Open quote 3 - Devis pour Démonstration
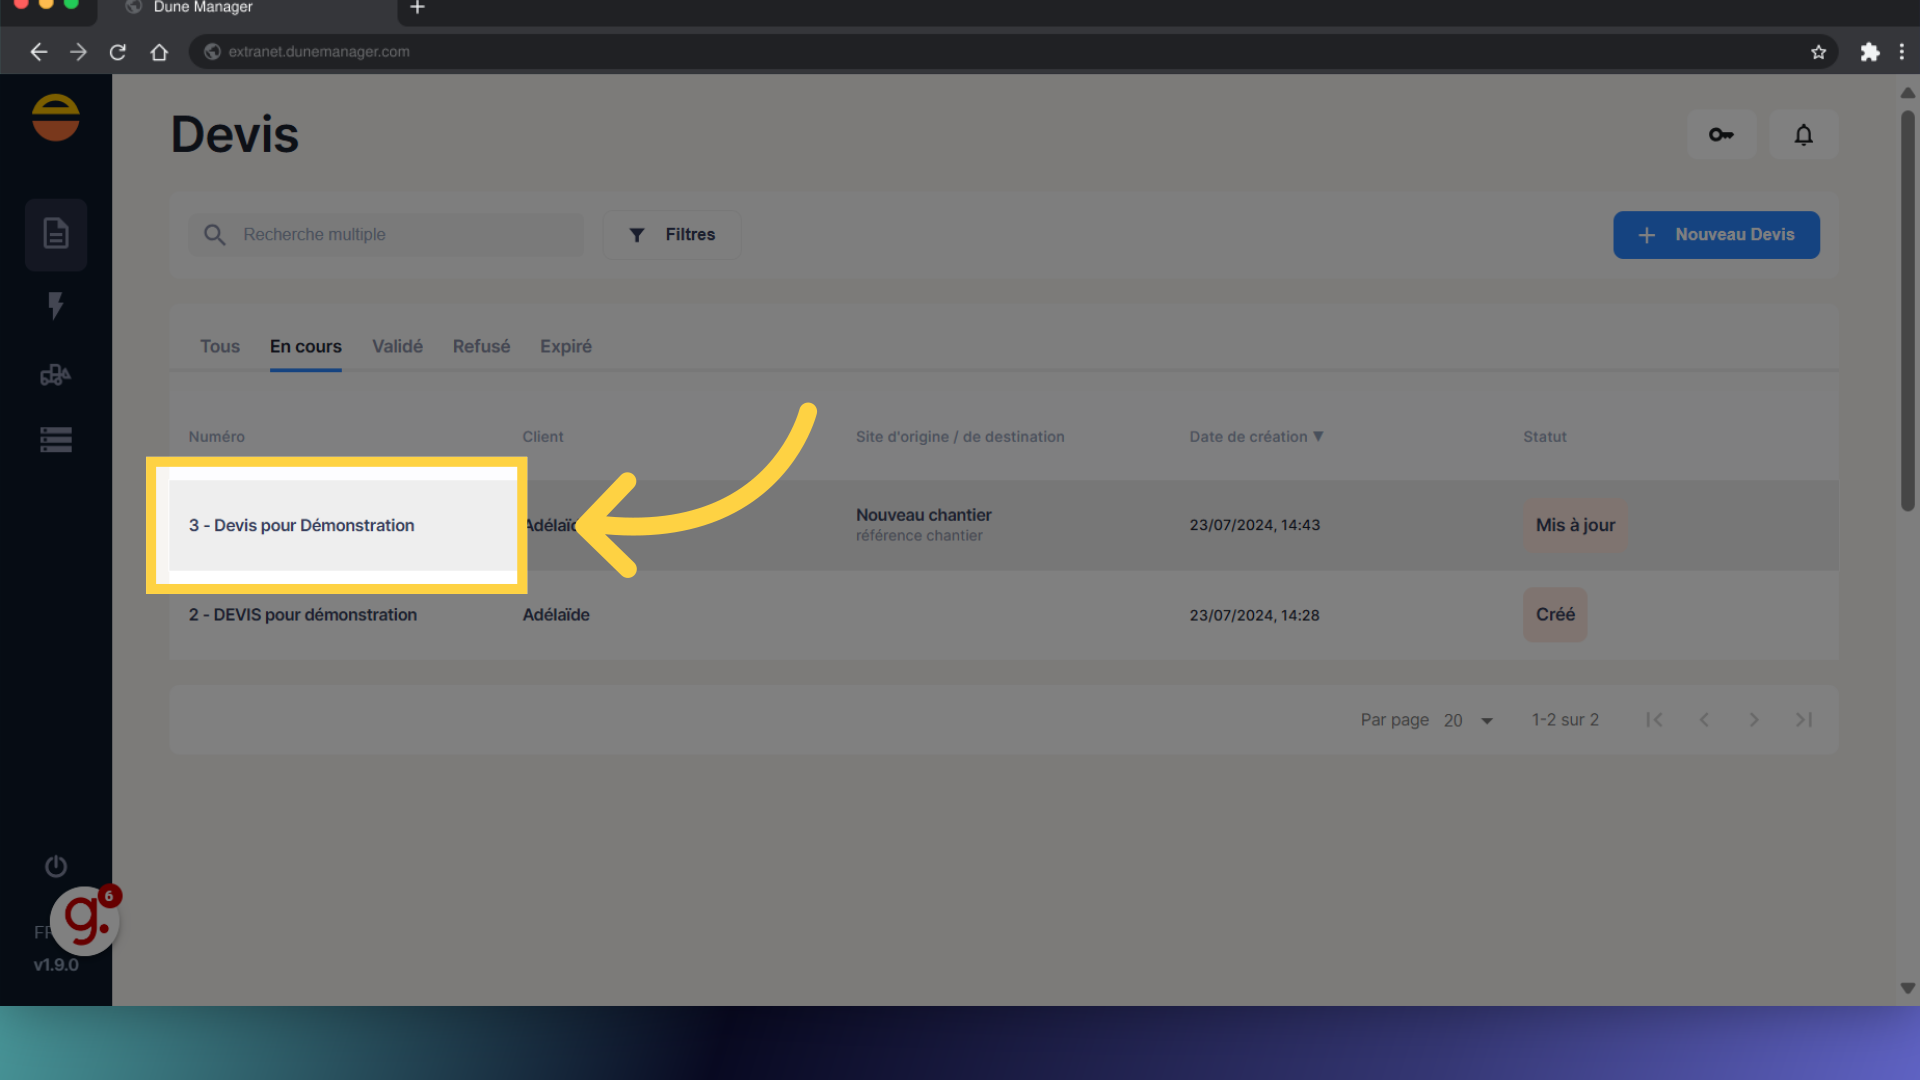Image resolution: width=1920 pixels, height=1080 pixels. pos(302,525)
